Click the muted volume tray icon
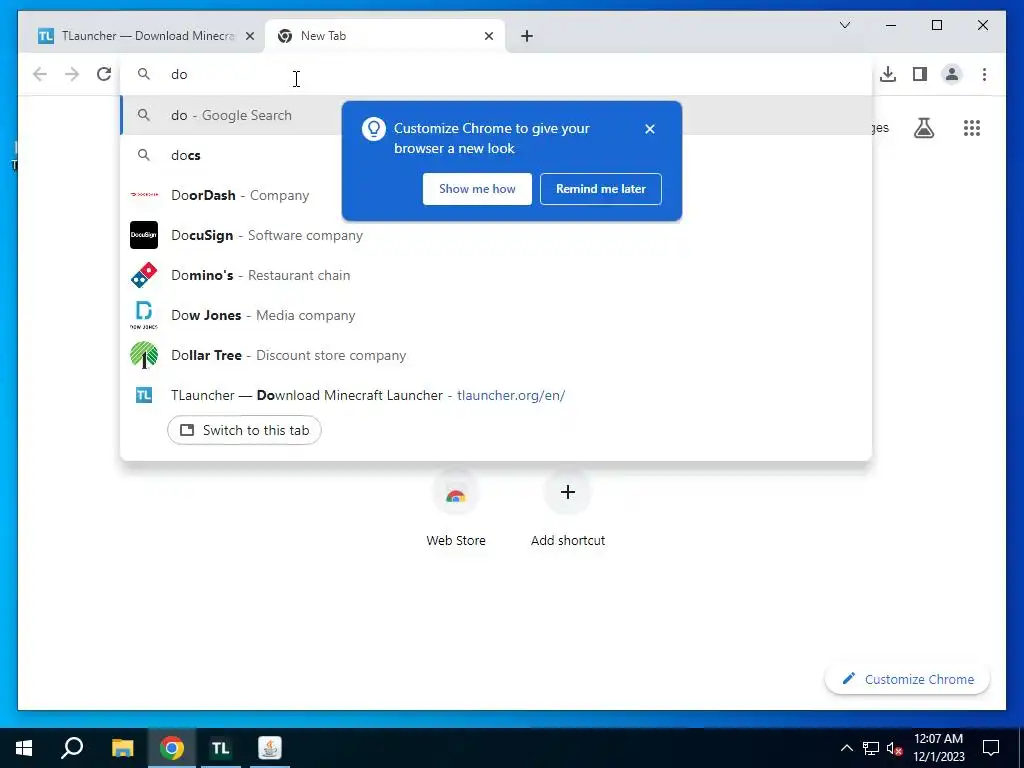1024x768 pixels. pos(894,748)
